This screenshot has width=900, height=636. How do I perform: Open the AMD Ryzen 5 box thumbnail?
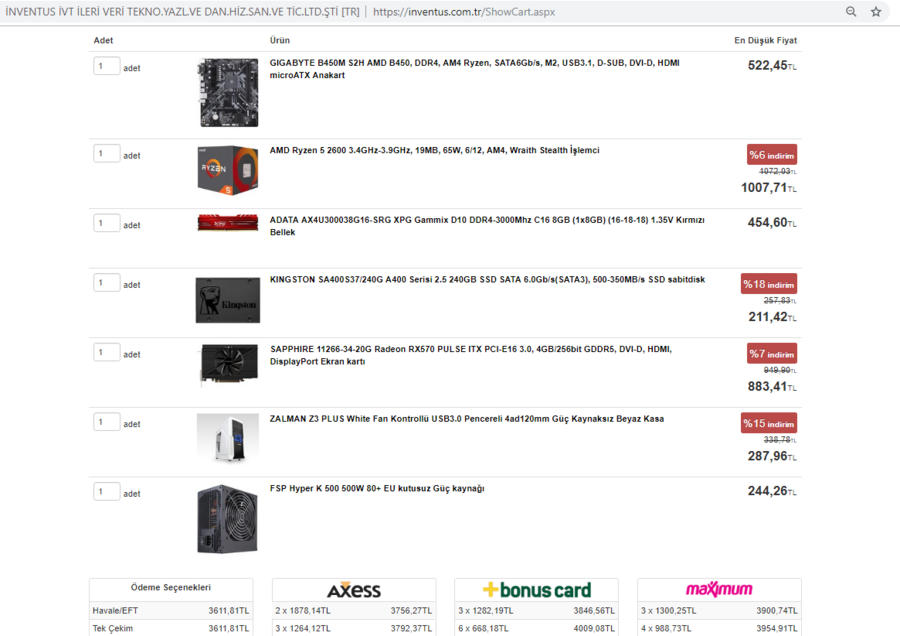coord(228,170)
